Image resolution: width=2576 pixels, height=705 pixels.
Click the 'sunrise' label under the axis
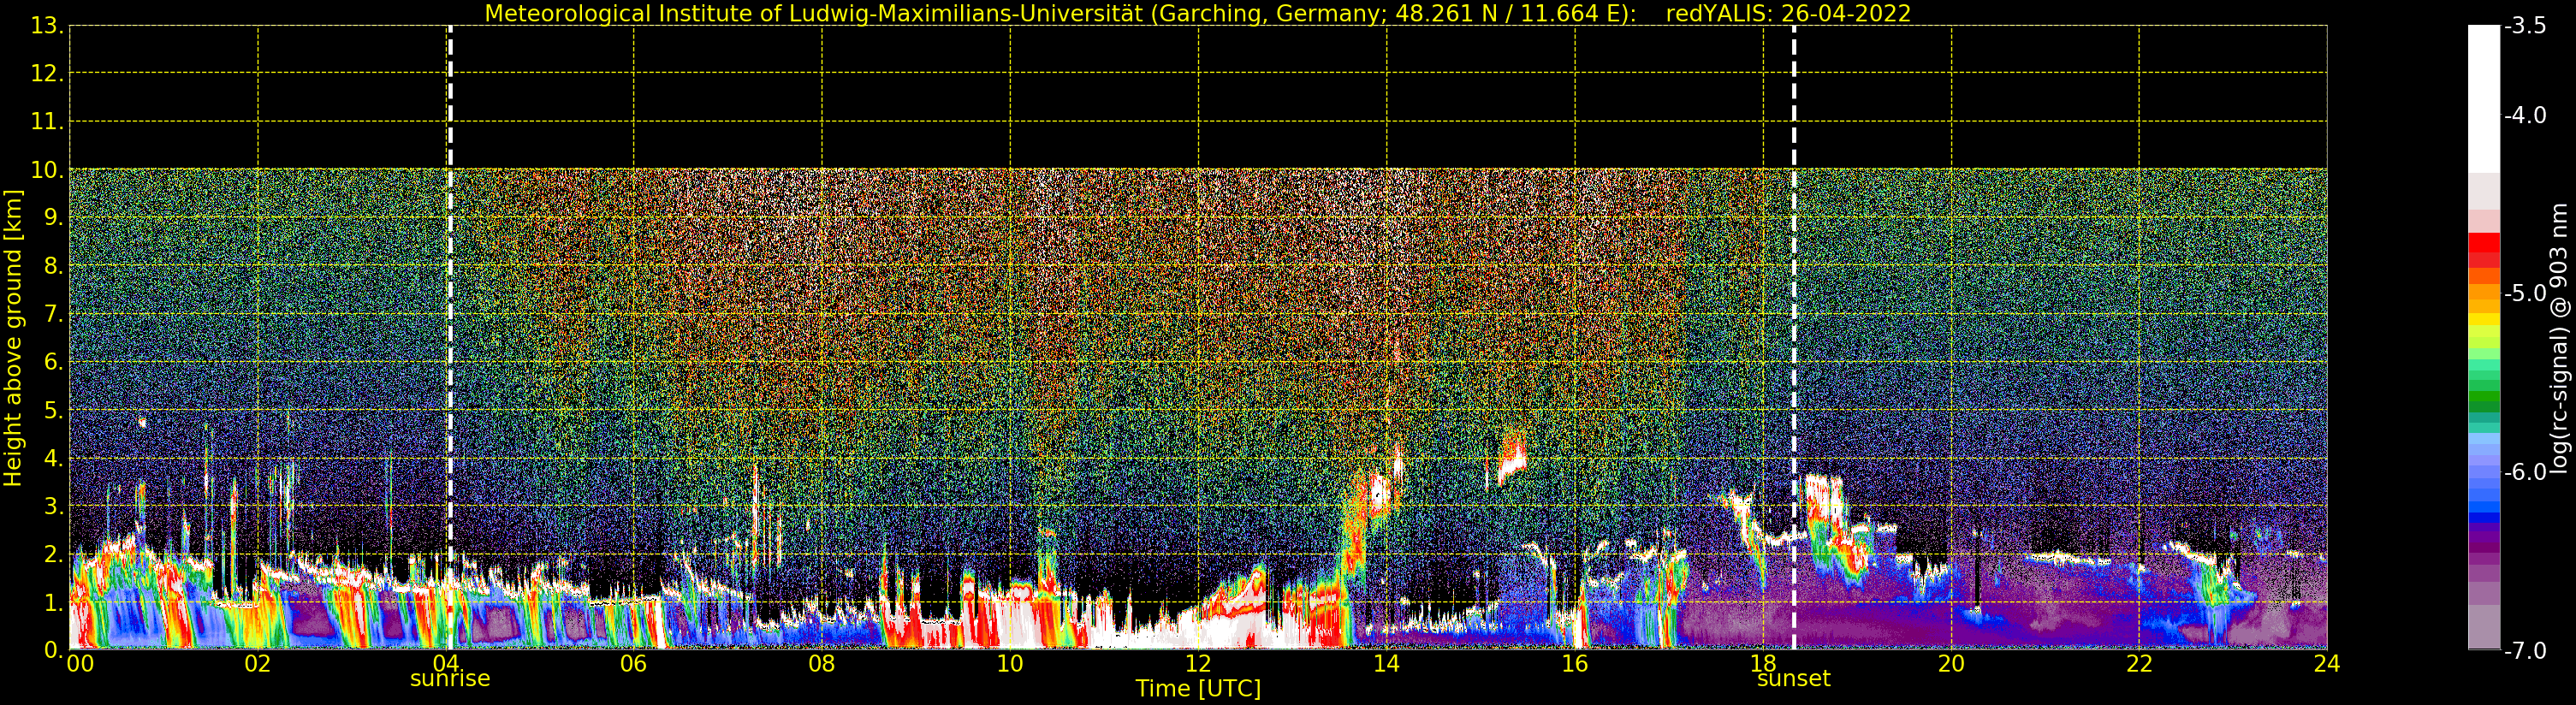tap(450, 679)
